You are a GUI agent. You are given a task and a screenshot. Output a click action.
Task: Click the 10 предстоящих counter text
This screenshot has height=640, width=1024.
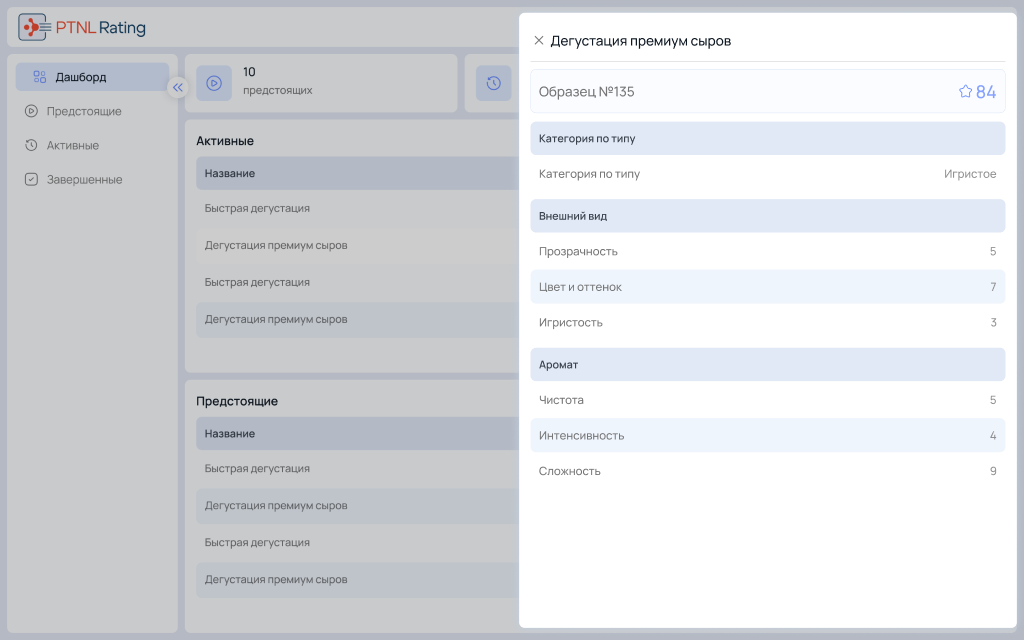[x=278, y=81]
